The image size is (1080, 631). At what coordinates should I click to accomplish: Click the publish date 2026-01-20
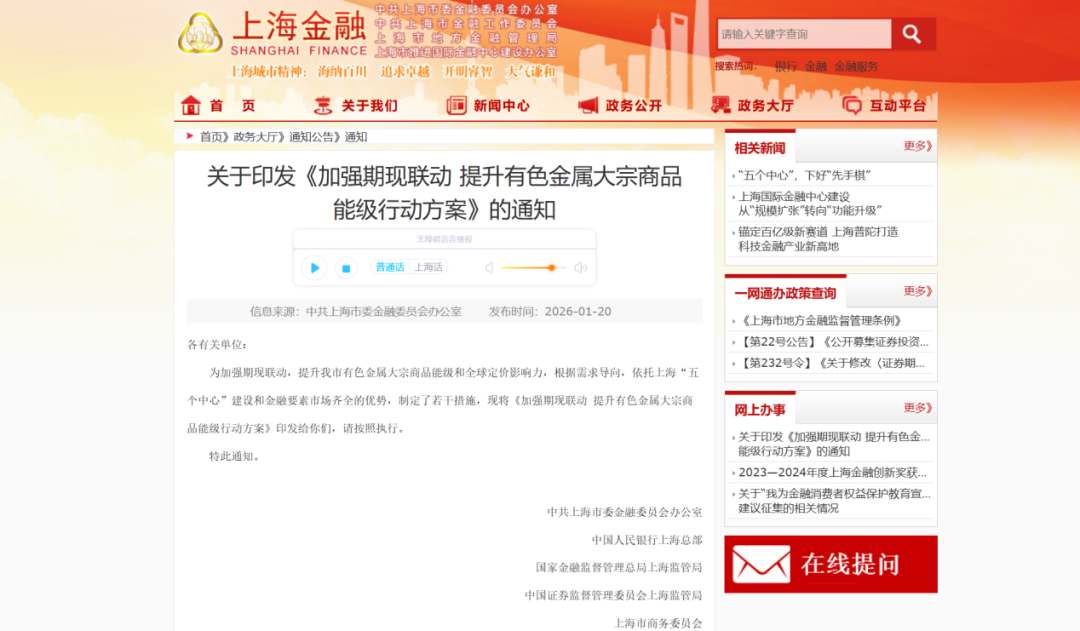pos(578,311)
